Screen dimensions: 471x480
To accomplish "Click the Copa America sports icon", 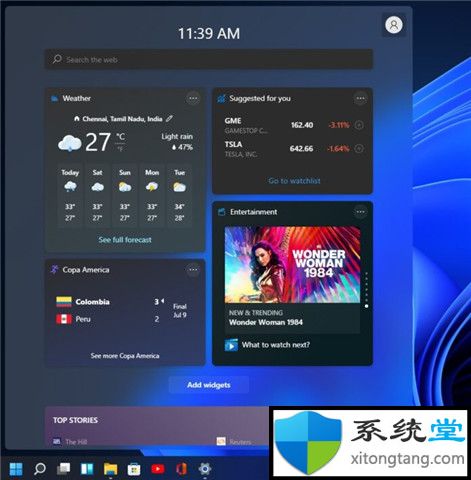I will pos(54,269).
